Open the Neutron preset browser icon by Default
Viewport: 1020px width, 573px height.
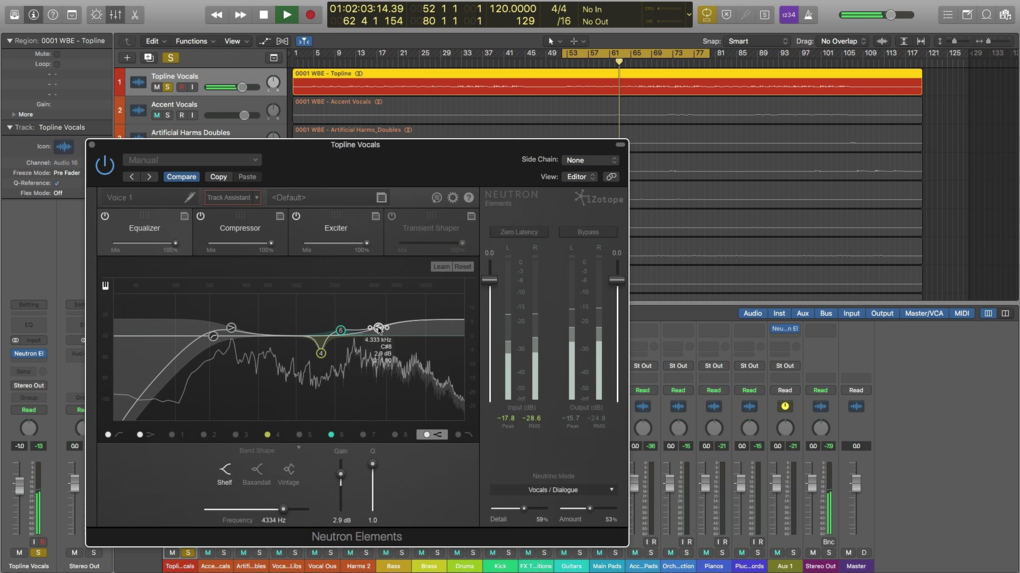(381, 198)
